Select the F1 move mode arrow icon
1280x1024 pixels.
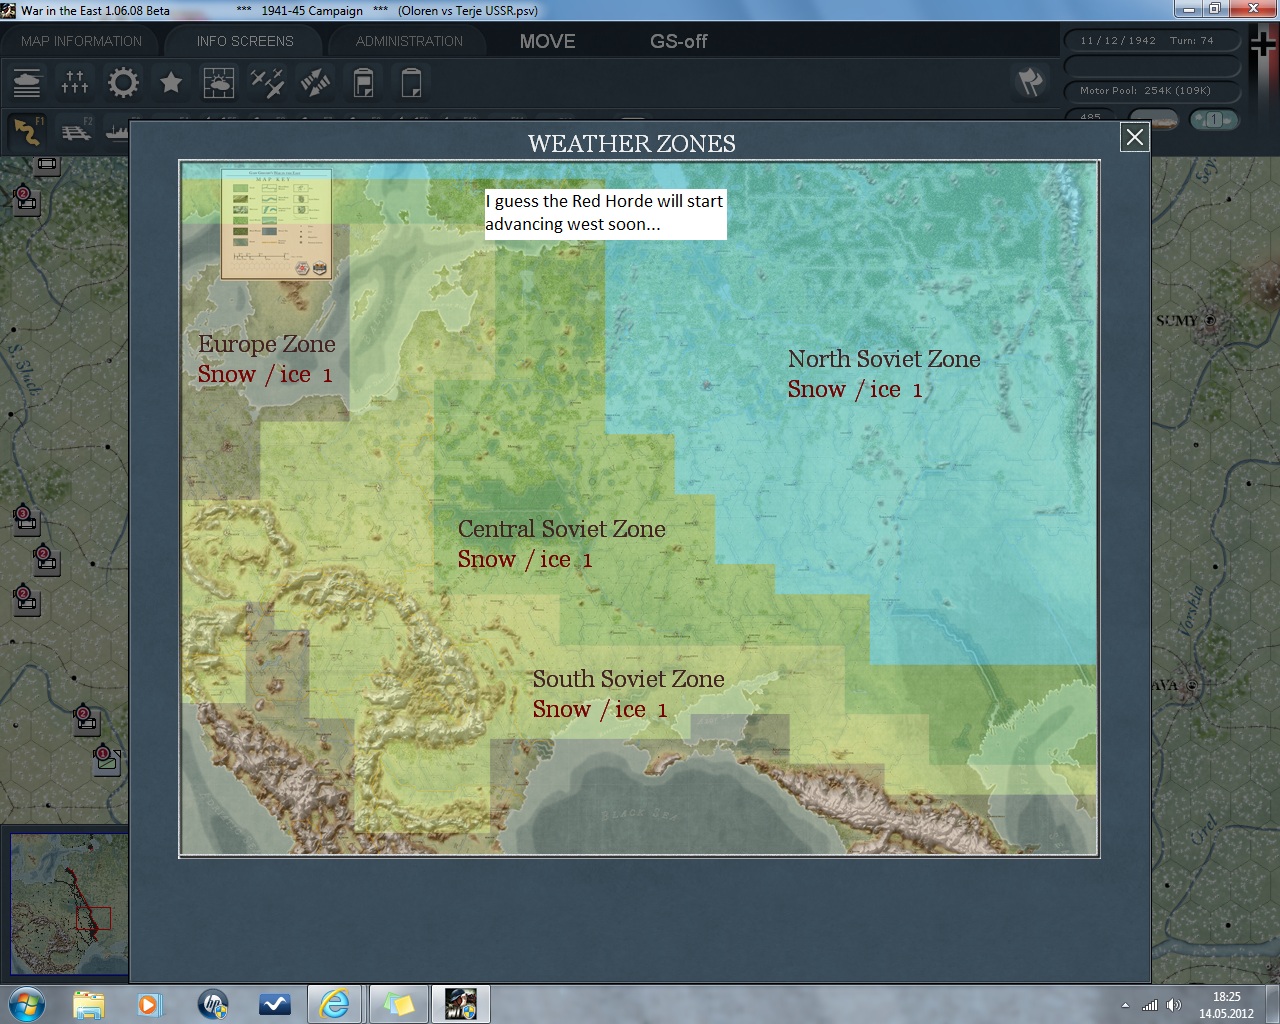[27, 131]
